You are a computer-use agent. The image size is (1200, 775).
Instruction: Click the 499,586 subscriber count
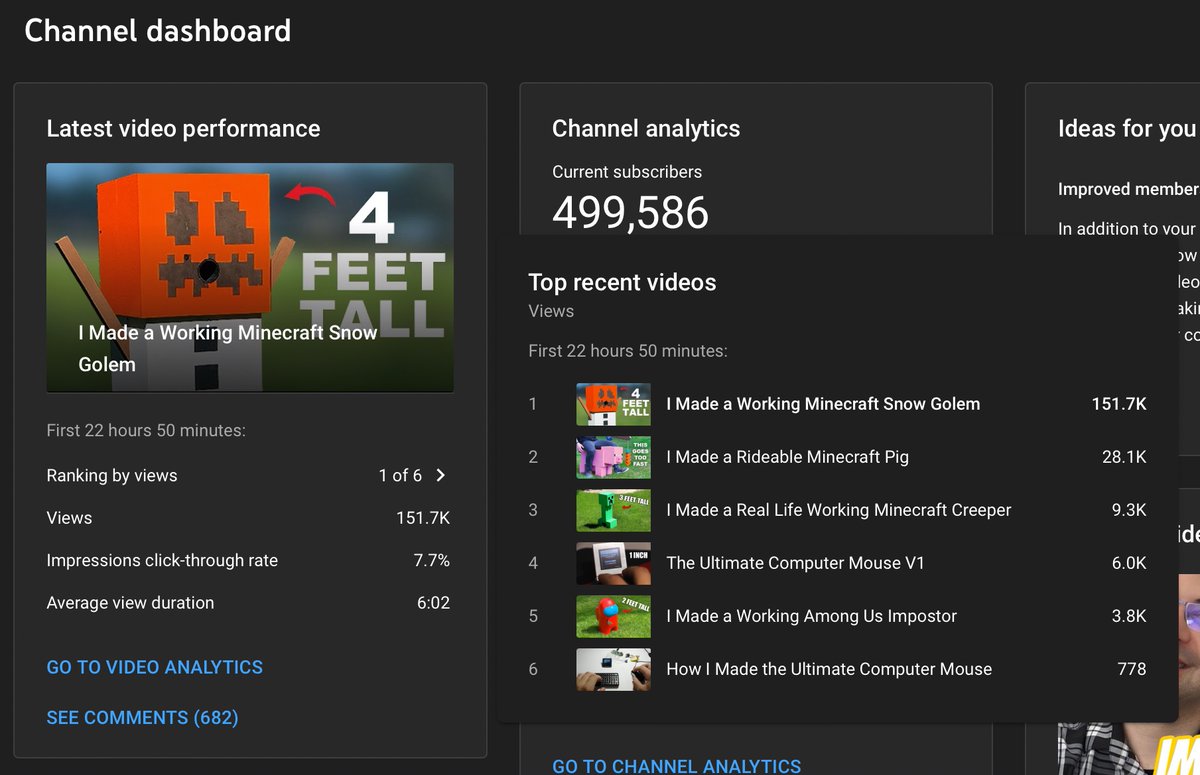click(x=630, y=213)
